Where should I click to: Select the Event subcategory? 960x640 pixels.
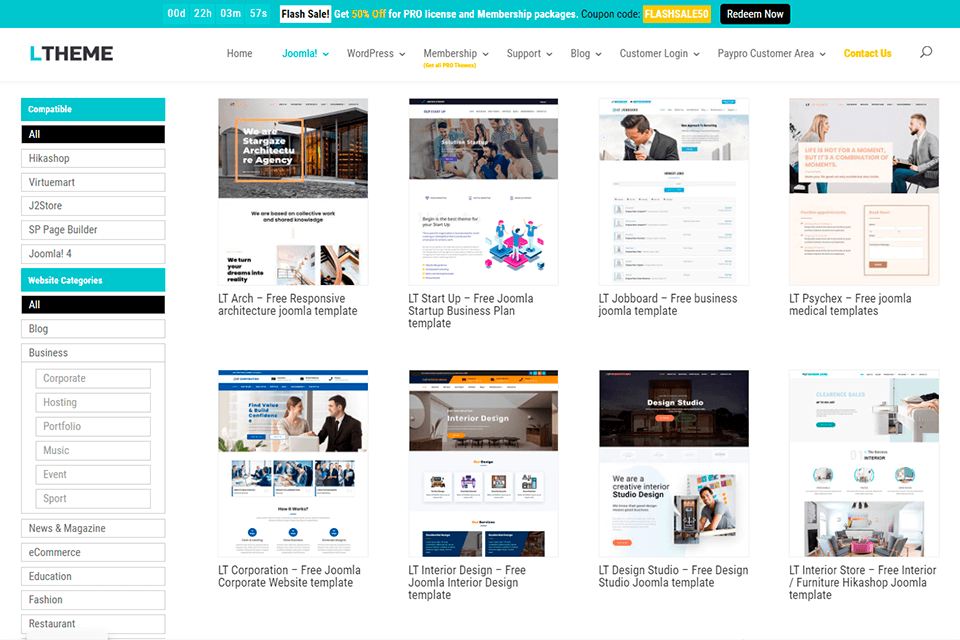pyautogui.click(x=93, y=475)
